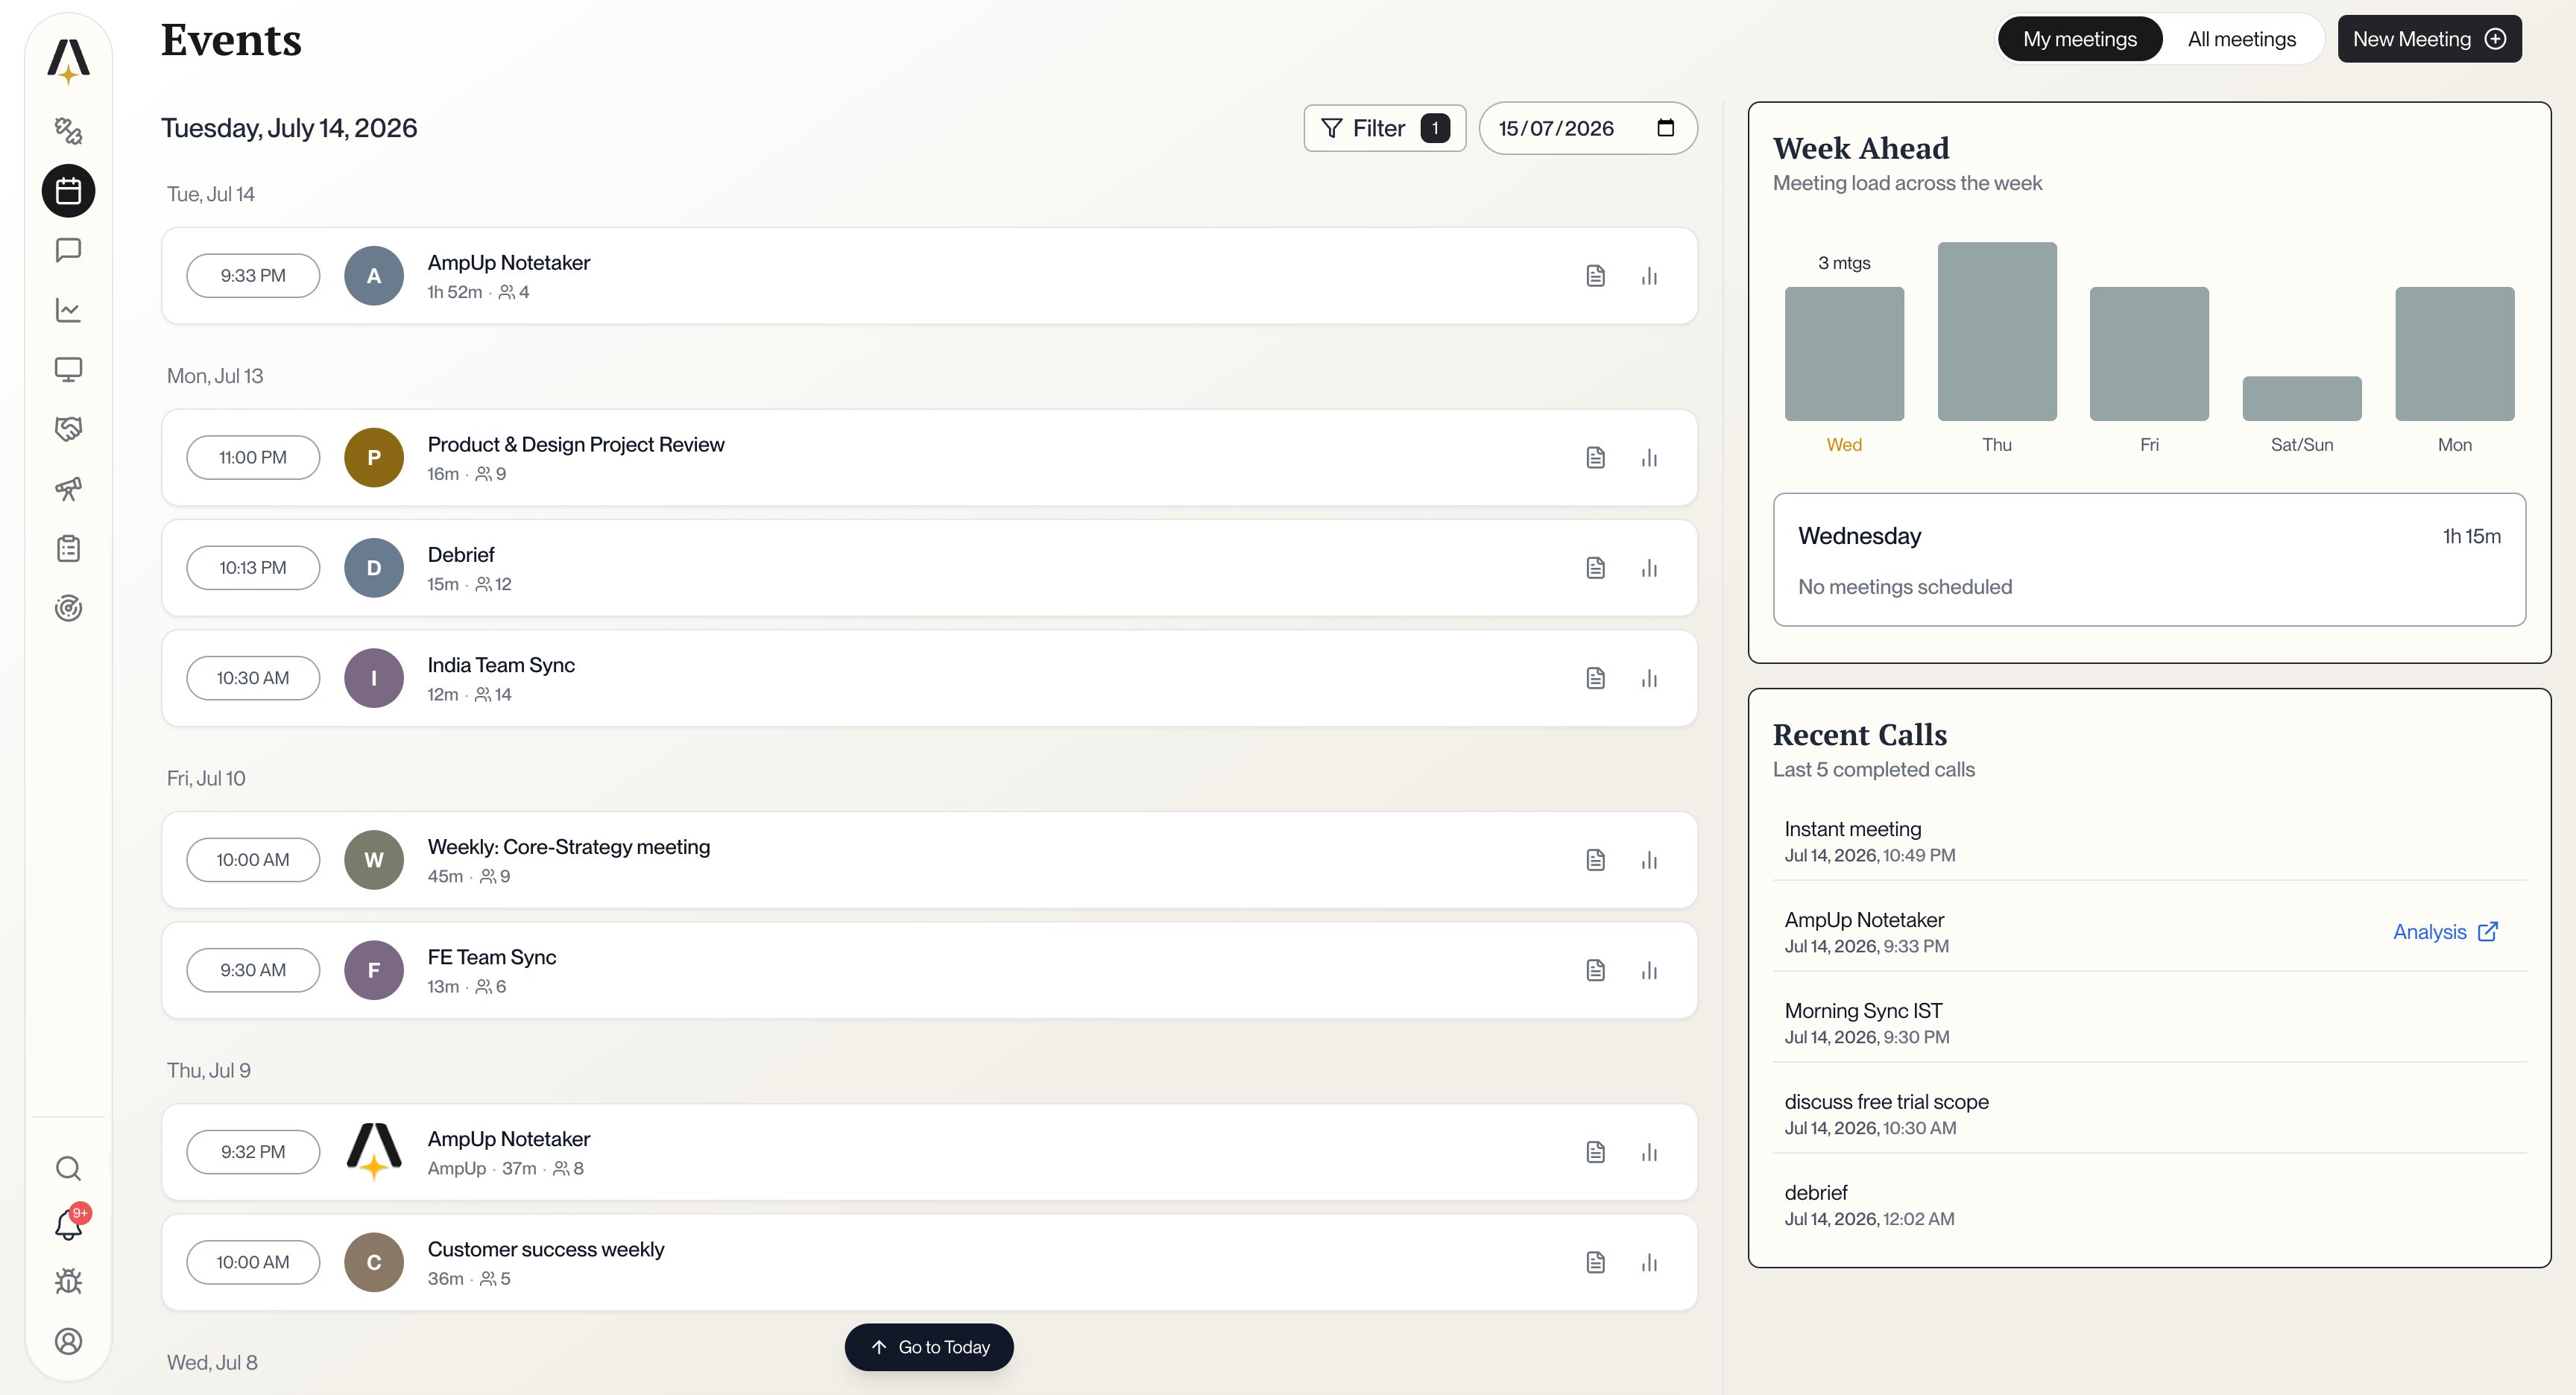Select the Thu bar in Week Ahead
This screenshot has width=2576, height=1395.
tap(1997, 331)
